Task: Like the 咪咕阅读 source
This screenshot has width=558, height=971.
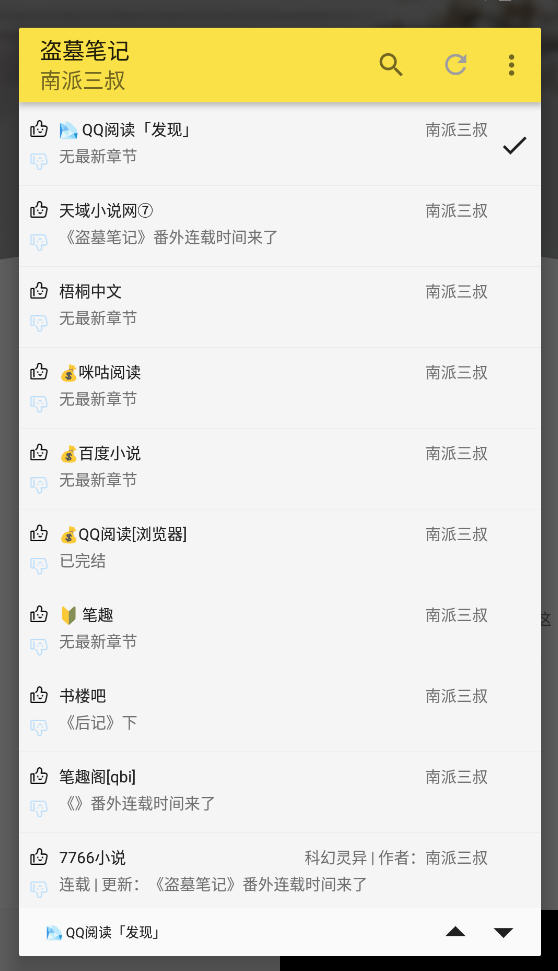Action: [38, 372]
